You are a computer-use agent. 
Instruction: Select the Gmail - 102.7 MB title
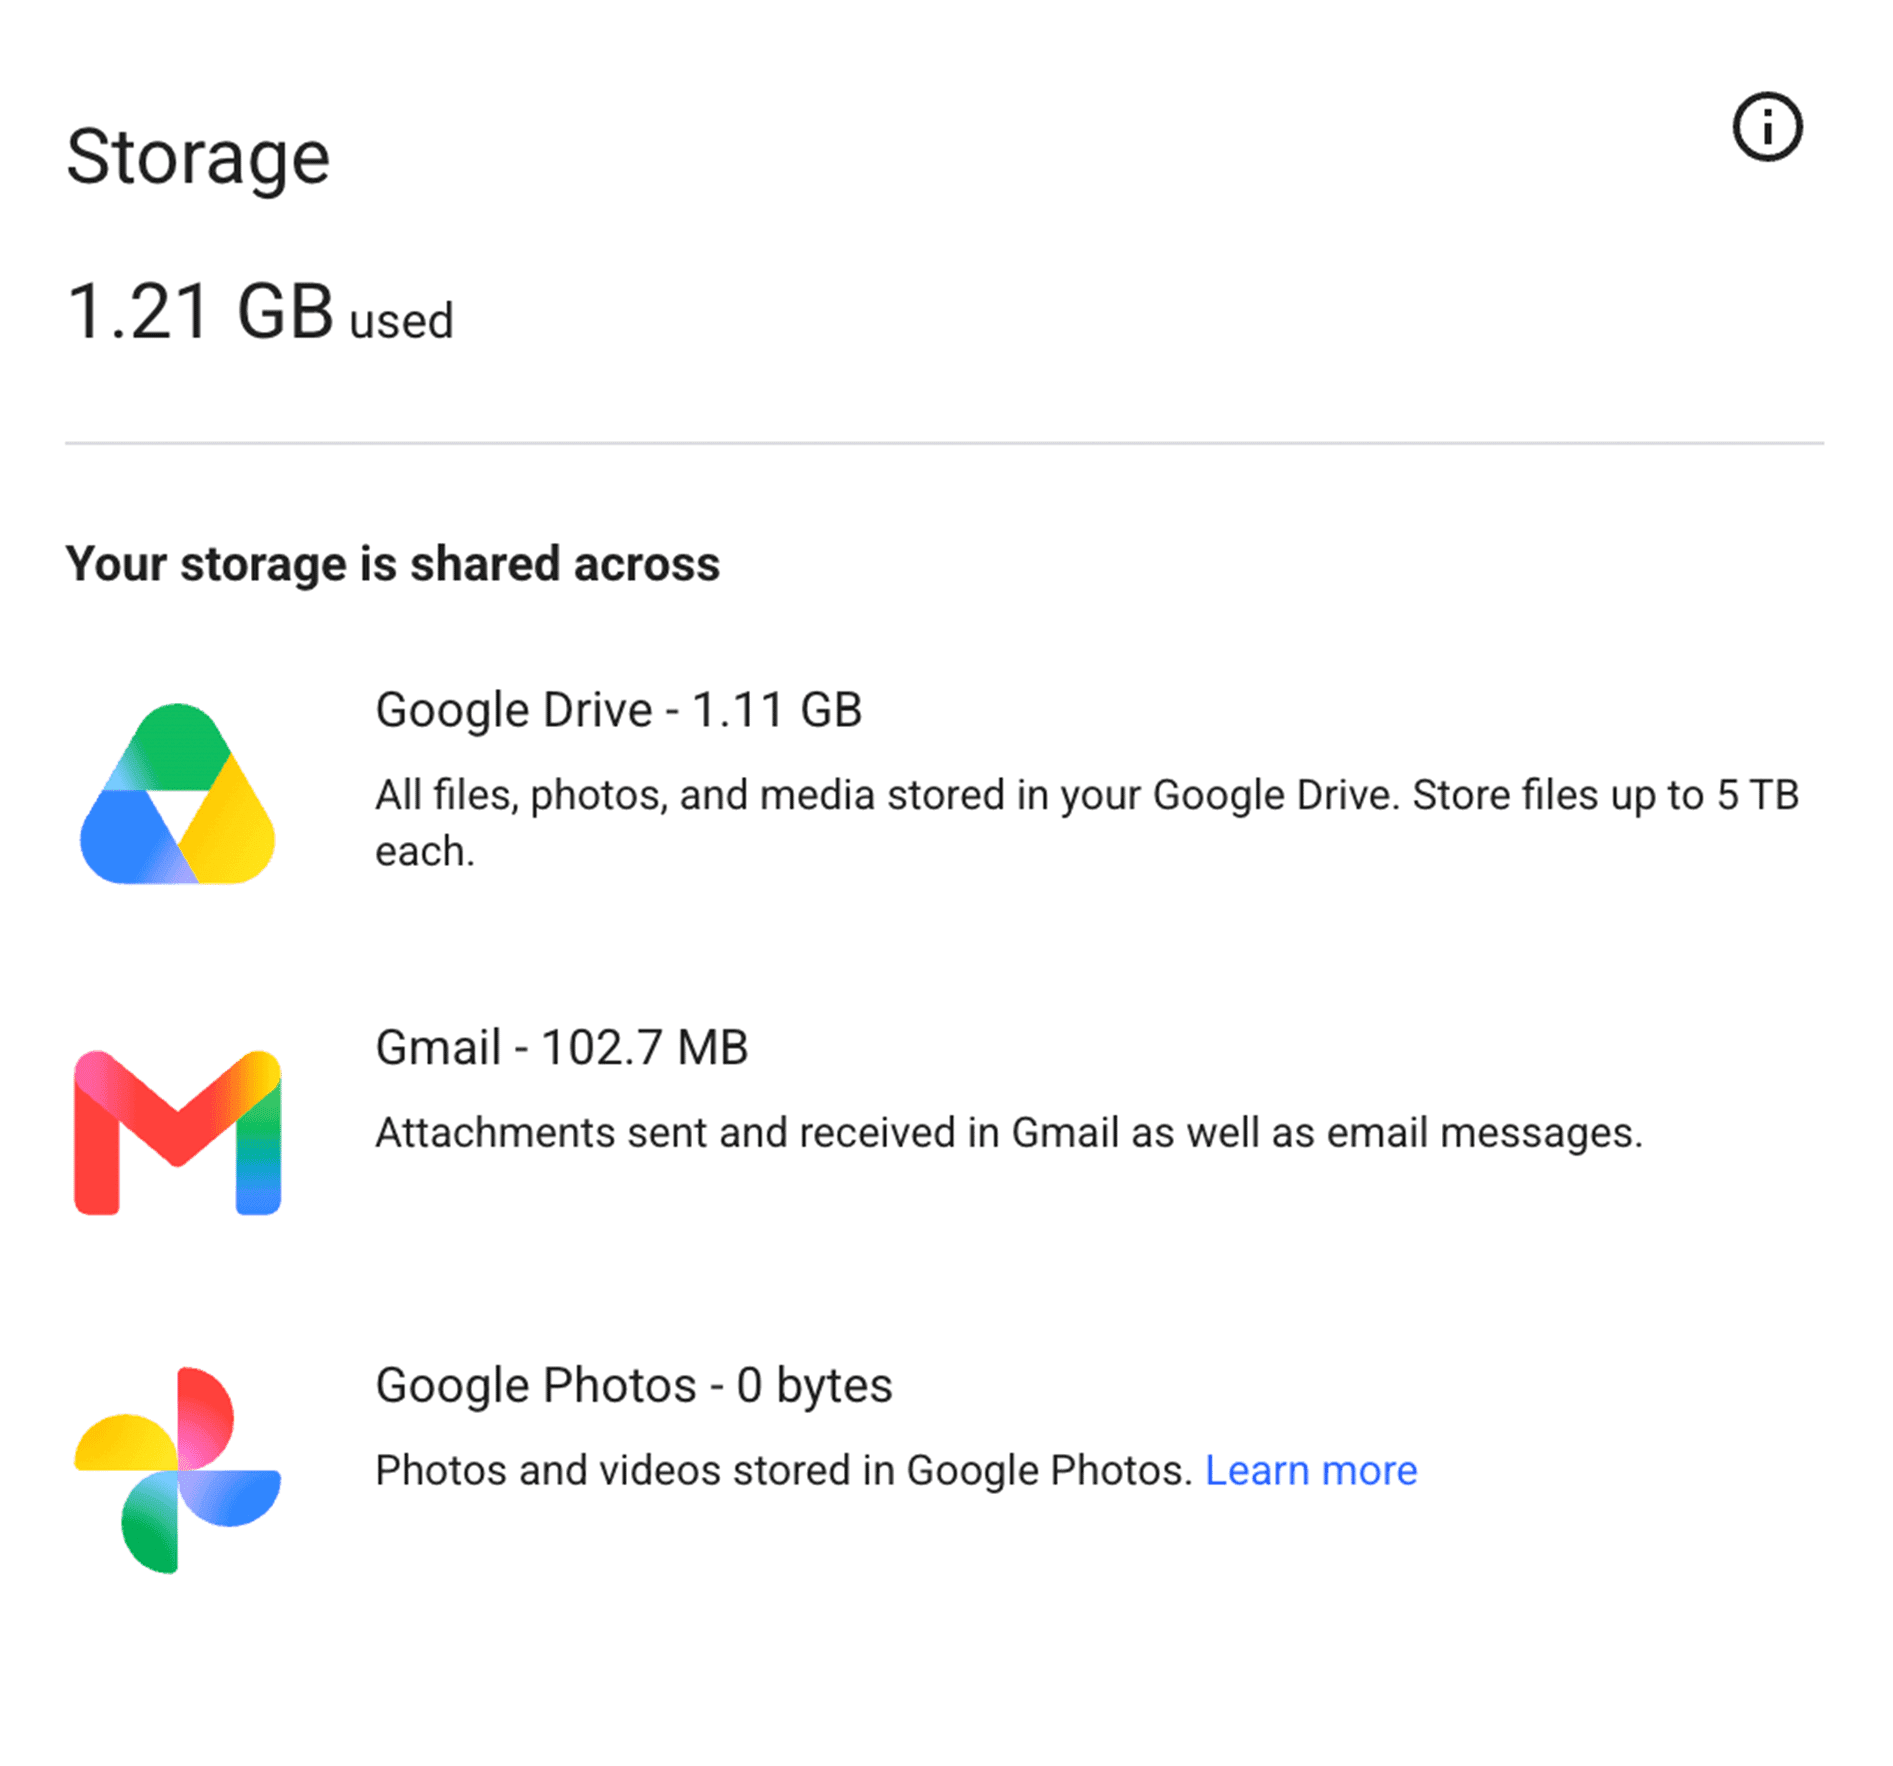pyautogui.click(x=561, y=1048)
